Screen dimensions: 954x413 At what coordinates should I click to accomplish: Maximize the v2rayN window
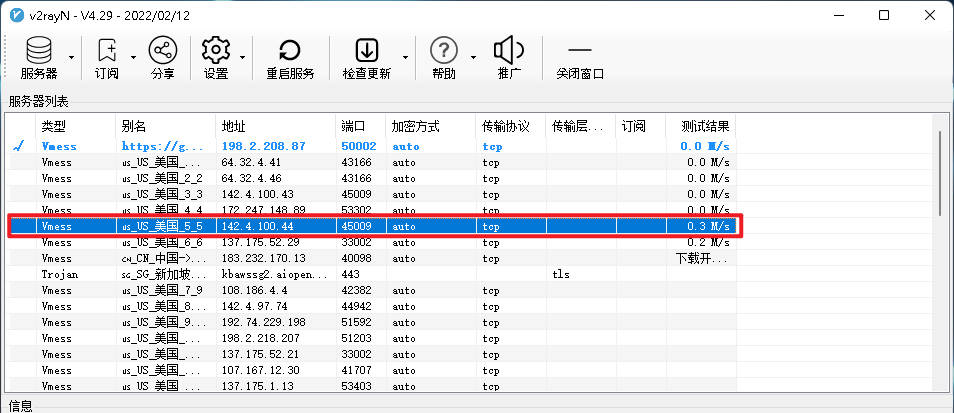(x=884, y=15)
